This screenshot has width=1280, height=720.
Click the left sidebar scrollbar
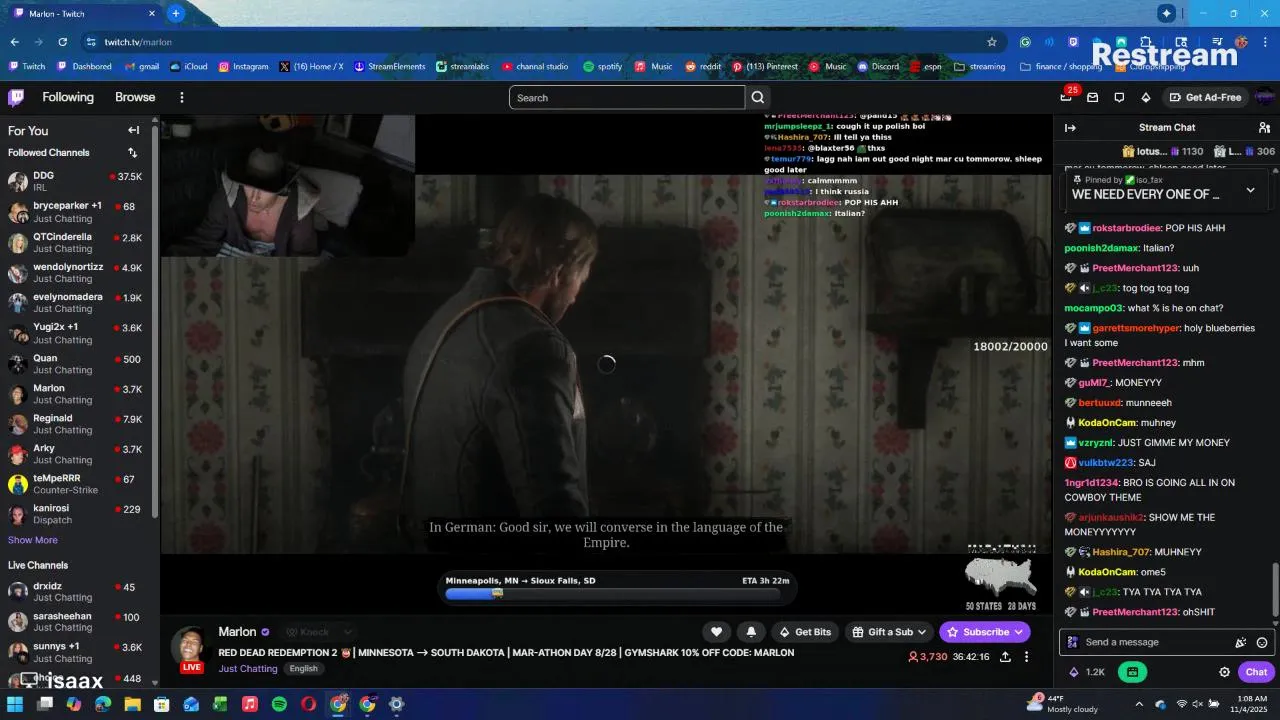click(x=155, y=320)
